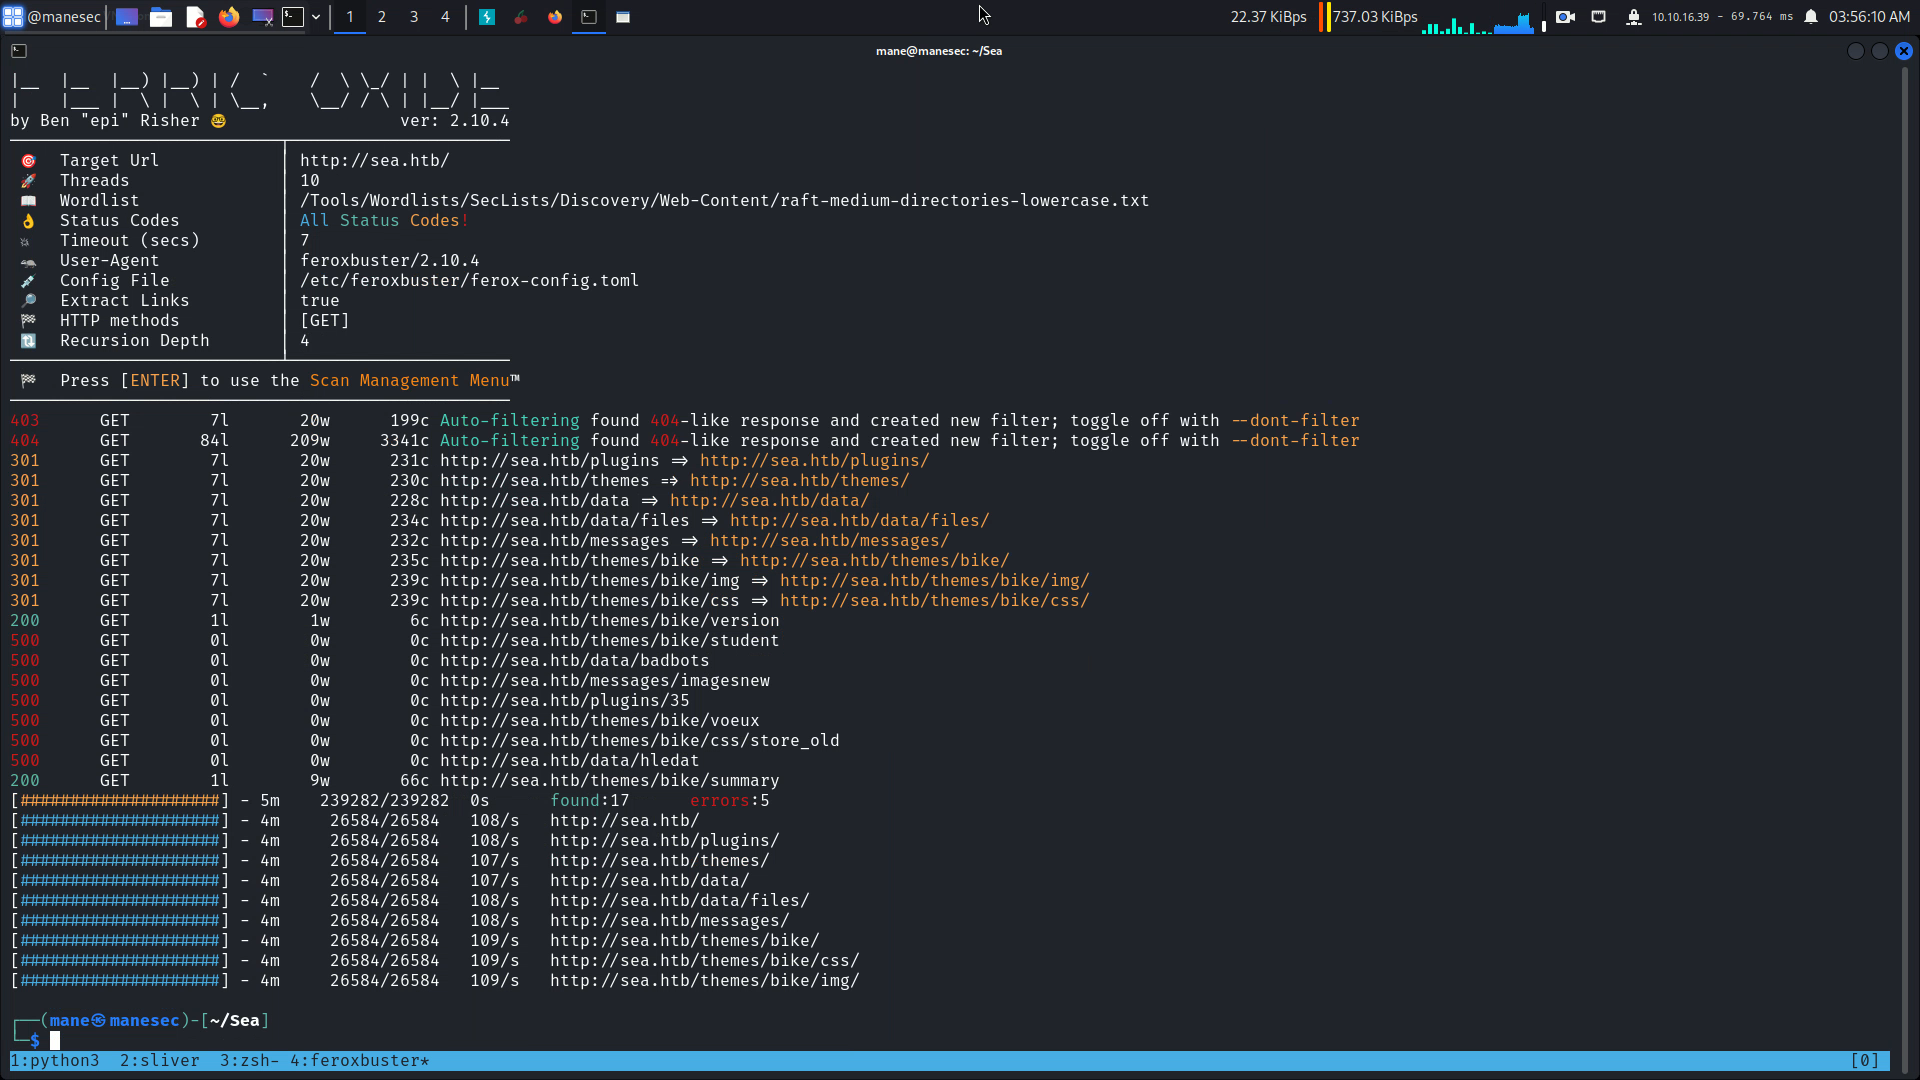
Task: Click the show desktop launcher in the panel
Action: [x=127, y=17]
